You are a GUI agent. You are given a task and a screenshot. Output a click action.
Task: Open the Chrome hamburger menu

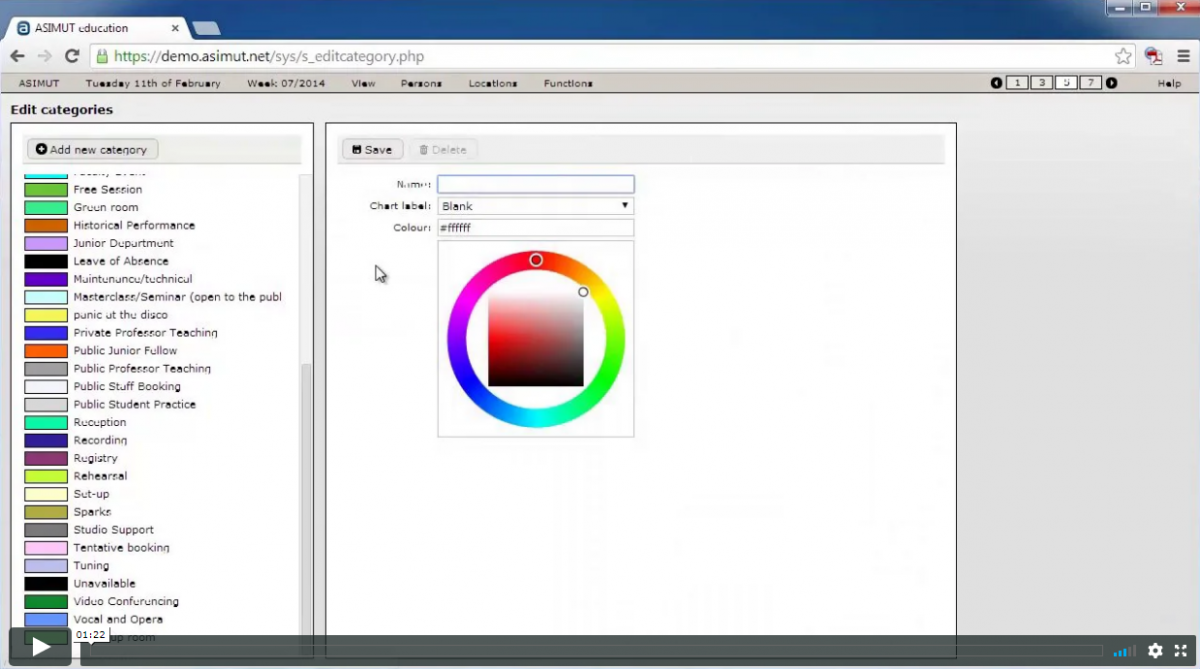pyautogui.click(x=1183, y=56)
